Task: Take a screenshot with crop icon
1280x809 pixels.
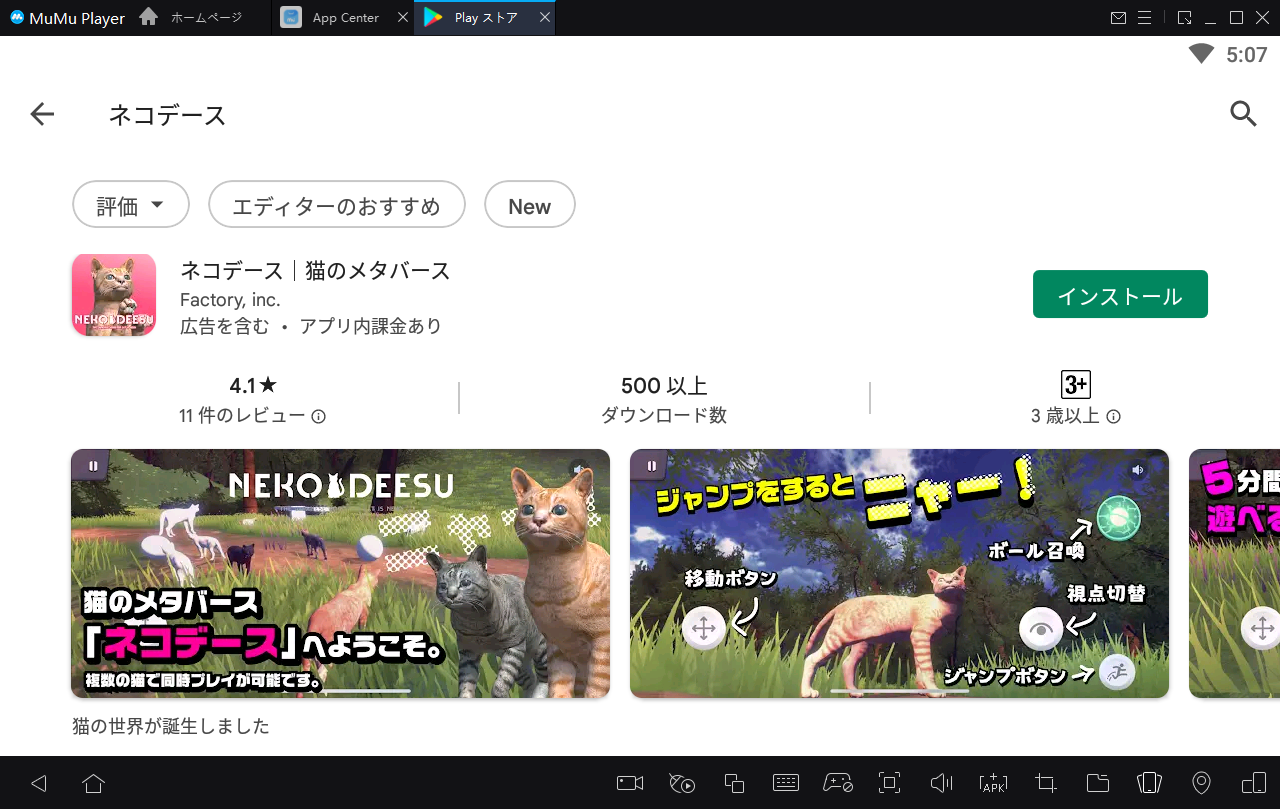Action: coord(1046,783)
